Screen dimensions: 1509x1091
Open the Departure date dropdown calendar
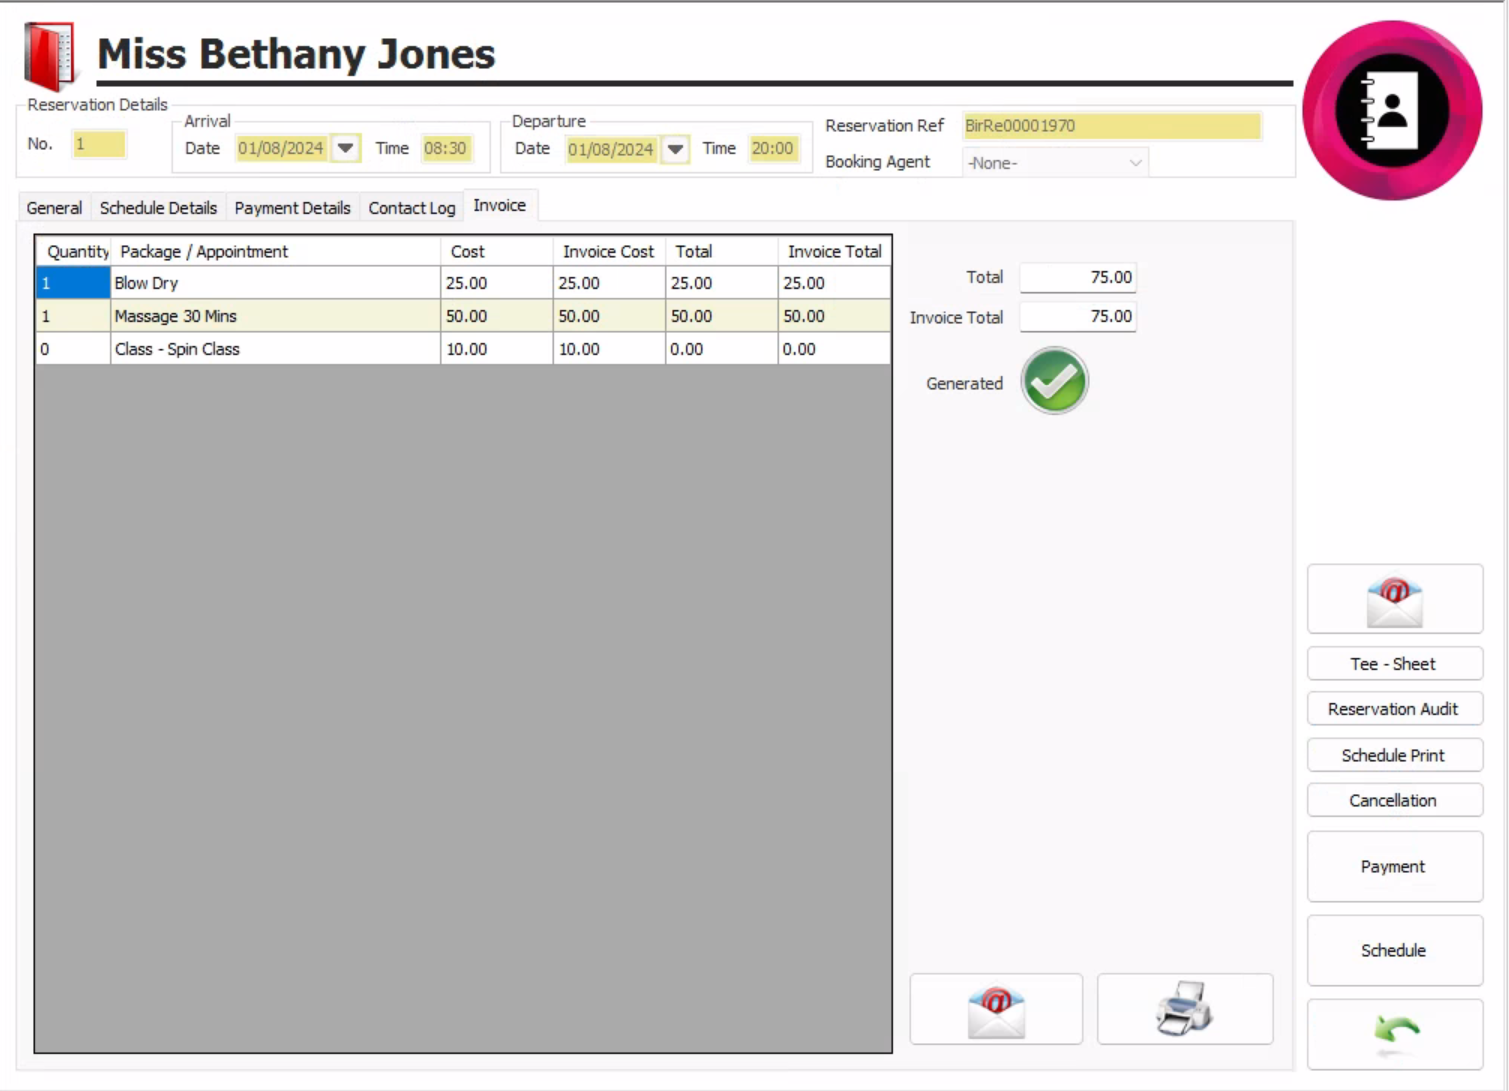point(675,149)
